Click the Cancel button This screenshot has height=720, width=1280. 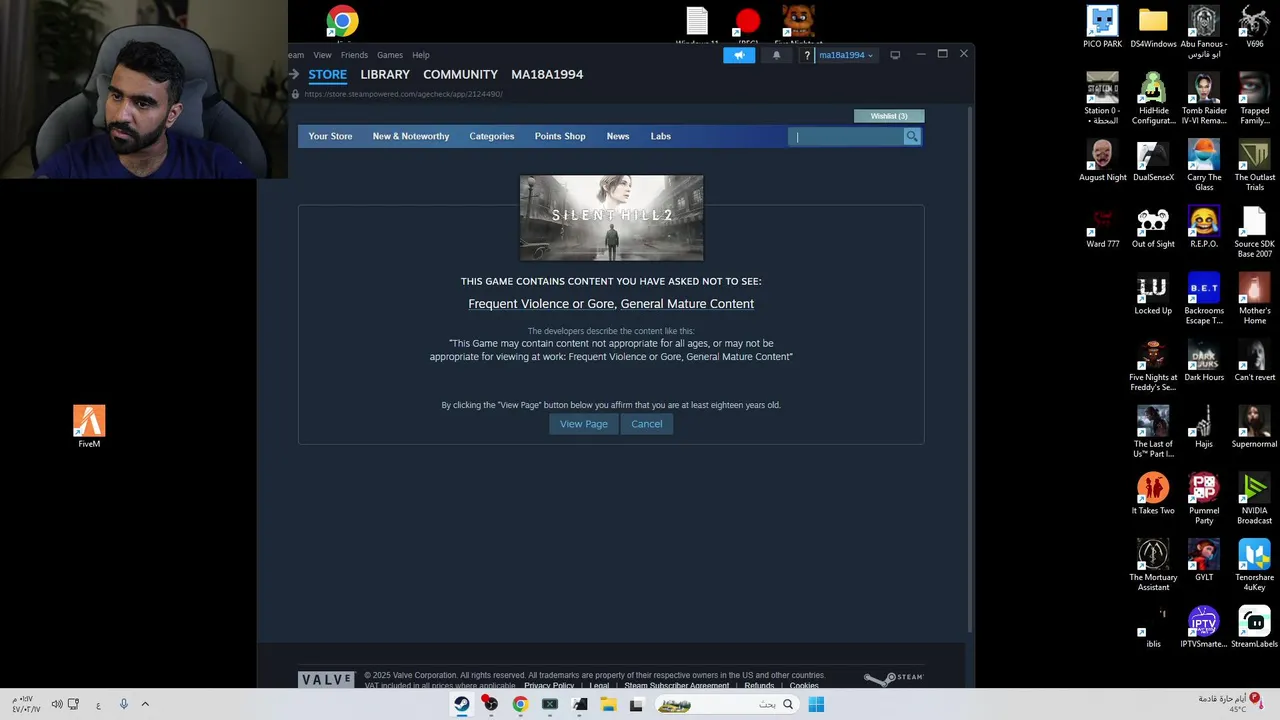click(647, 424)
